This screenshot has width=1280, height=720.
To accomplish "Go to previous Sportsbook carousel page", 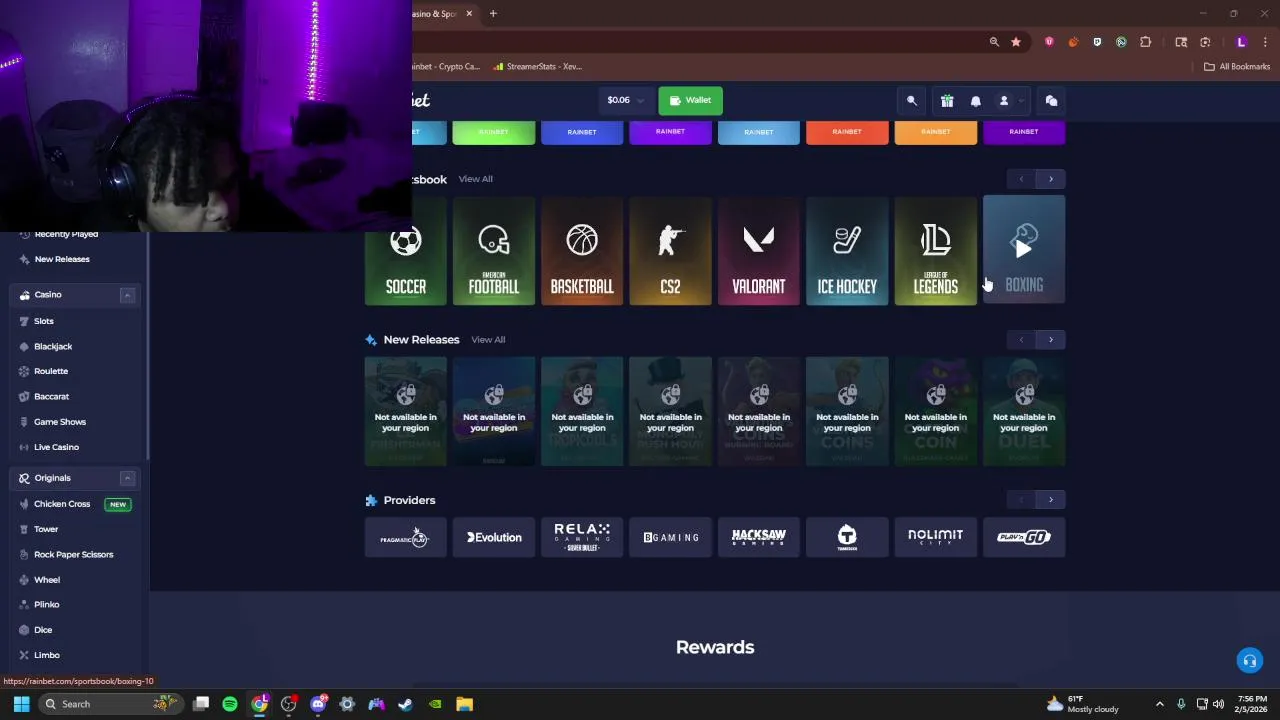I will [x=1021, y=179].
